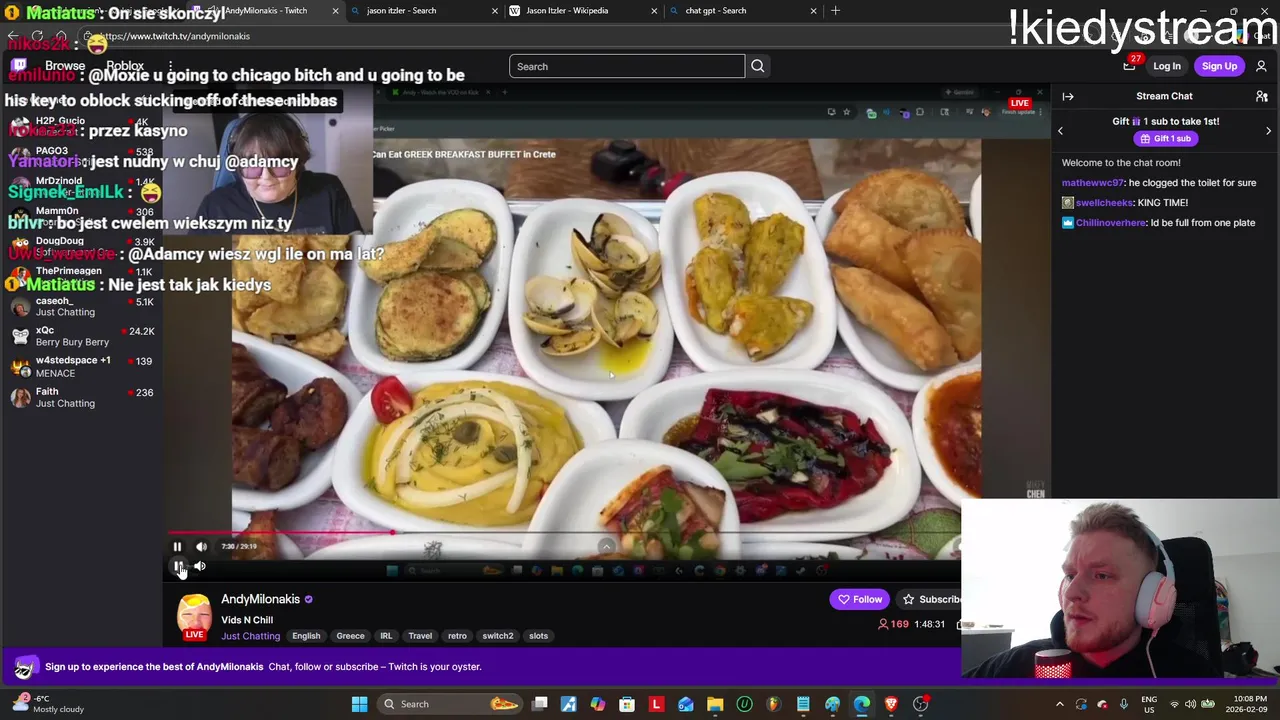Open Outlook from taskbar
The width and height of the screenshot is (1280, 720).
[686, 704]
